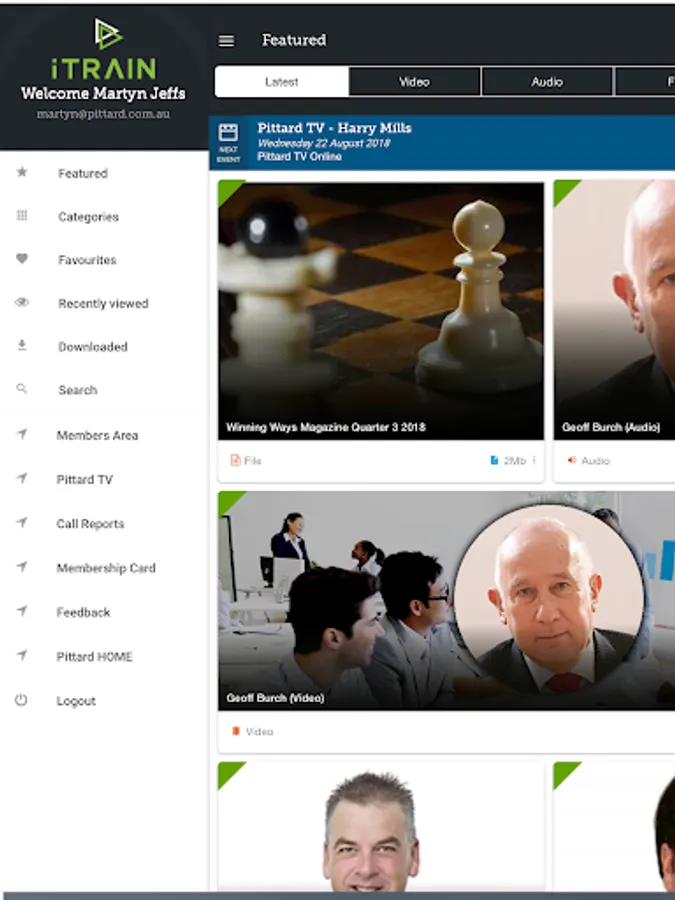The width and height of the screenshot is (675, 900).
Task: Click the 2Mb file size label
Action: pyautogui.click(x=515, y=460)
